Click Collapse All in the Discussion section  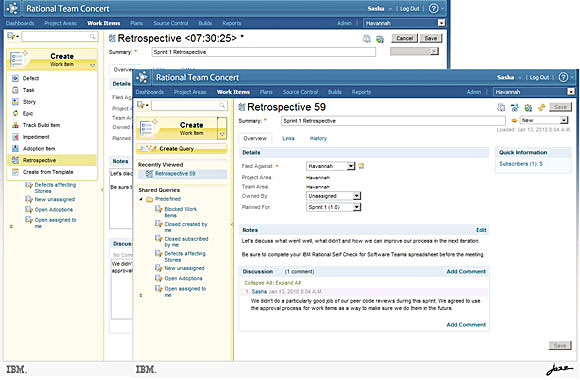point(258,283)
